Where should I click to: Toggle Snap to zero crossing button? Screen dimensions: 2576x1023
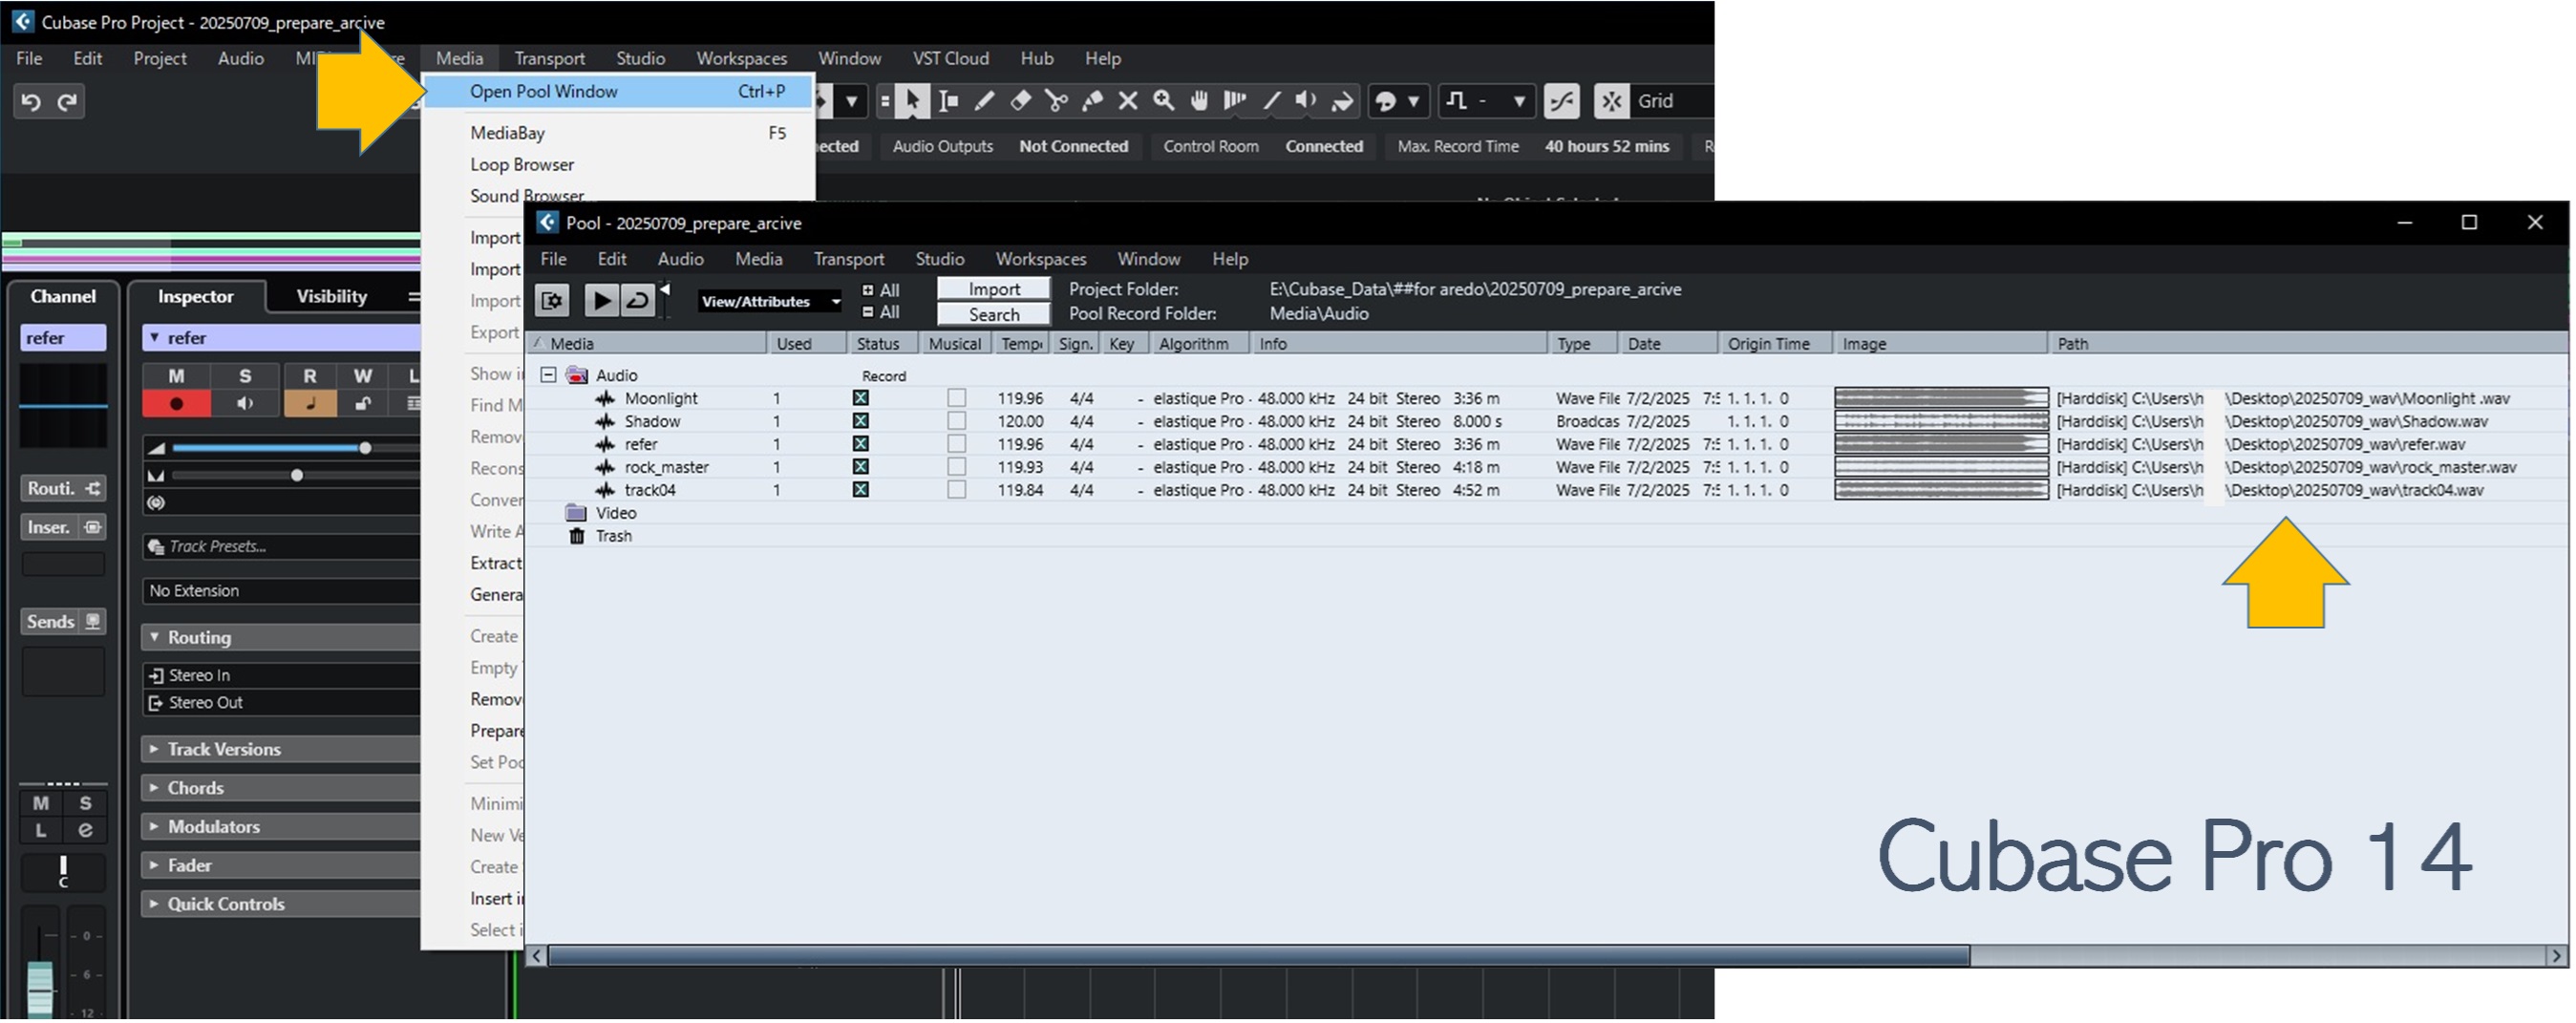(1562, 101)
